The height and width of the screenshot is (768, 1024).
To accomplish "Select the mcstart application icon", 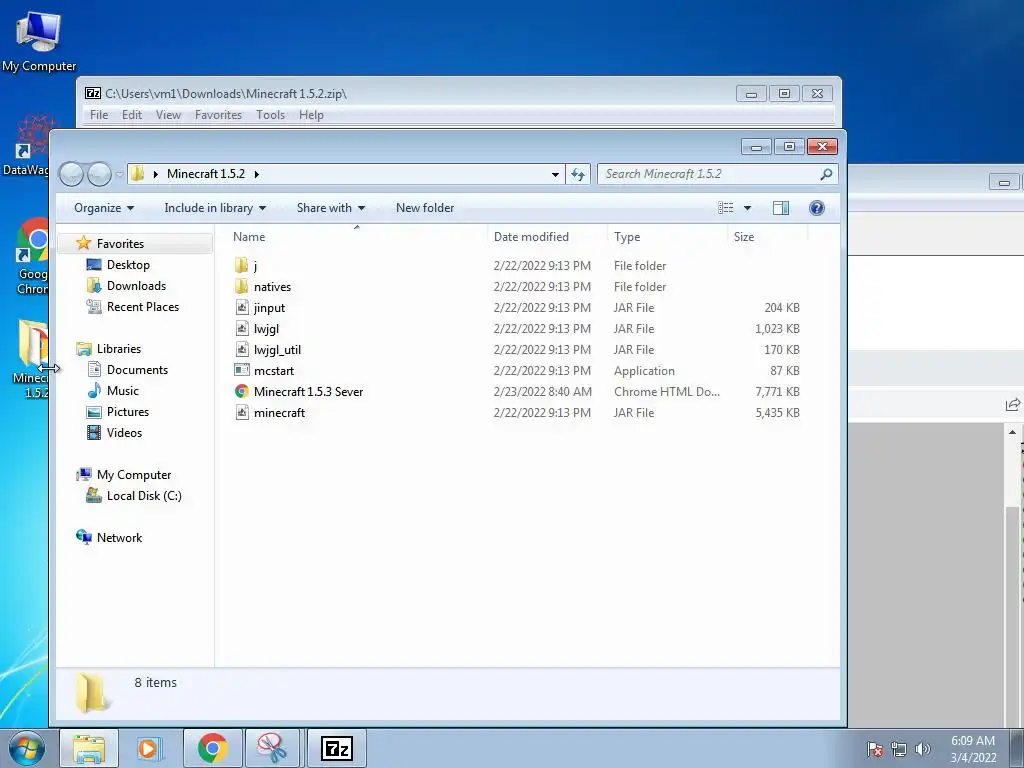I will [x=242, y=370].
